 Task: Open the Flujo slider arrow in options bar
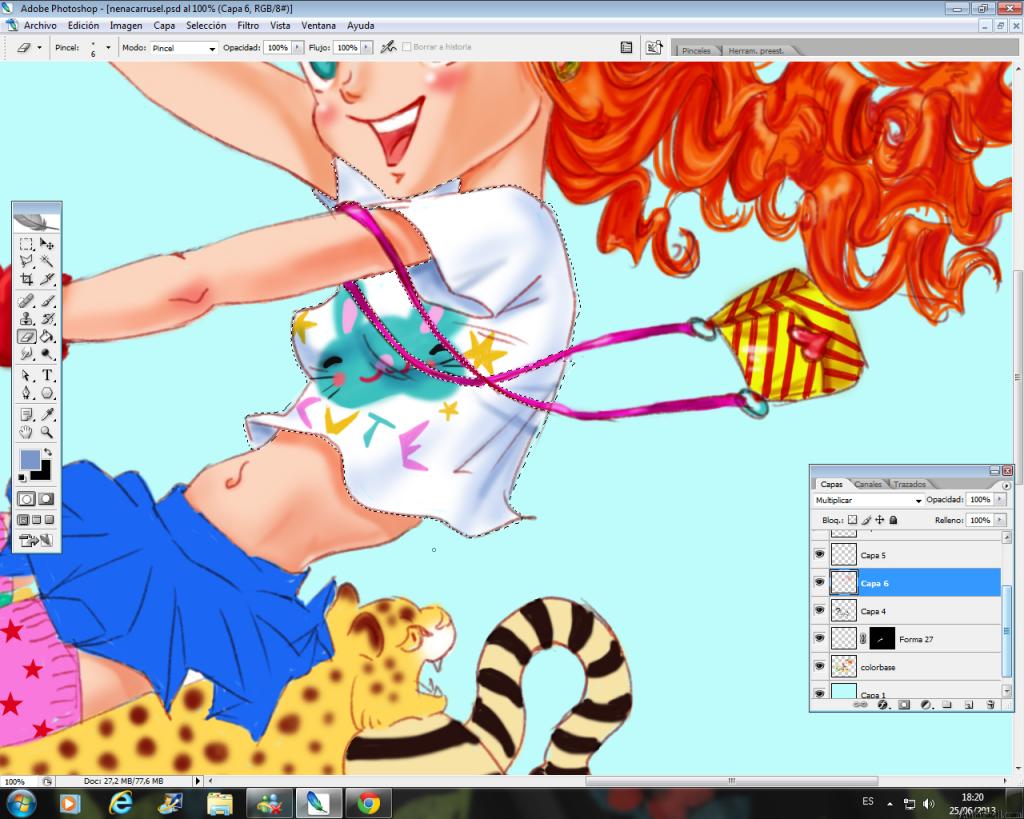point(366,48)
